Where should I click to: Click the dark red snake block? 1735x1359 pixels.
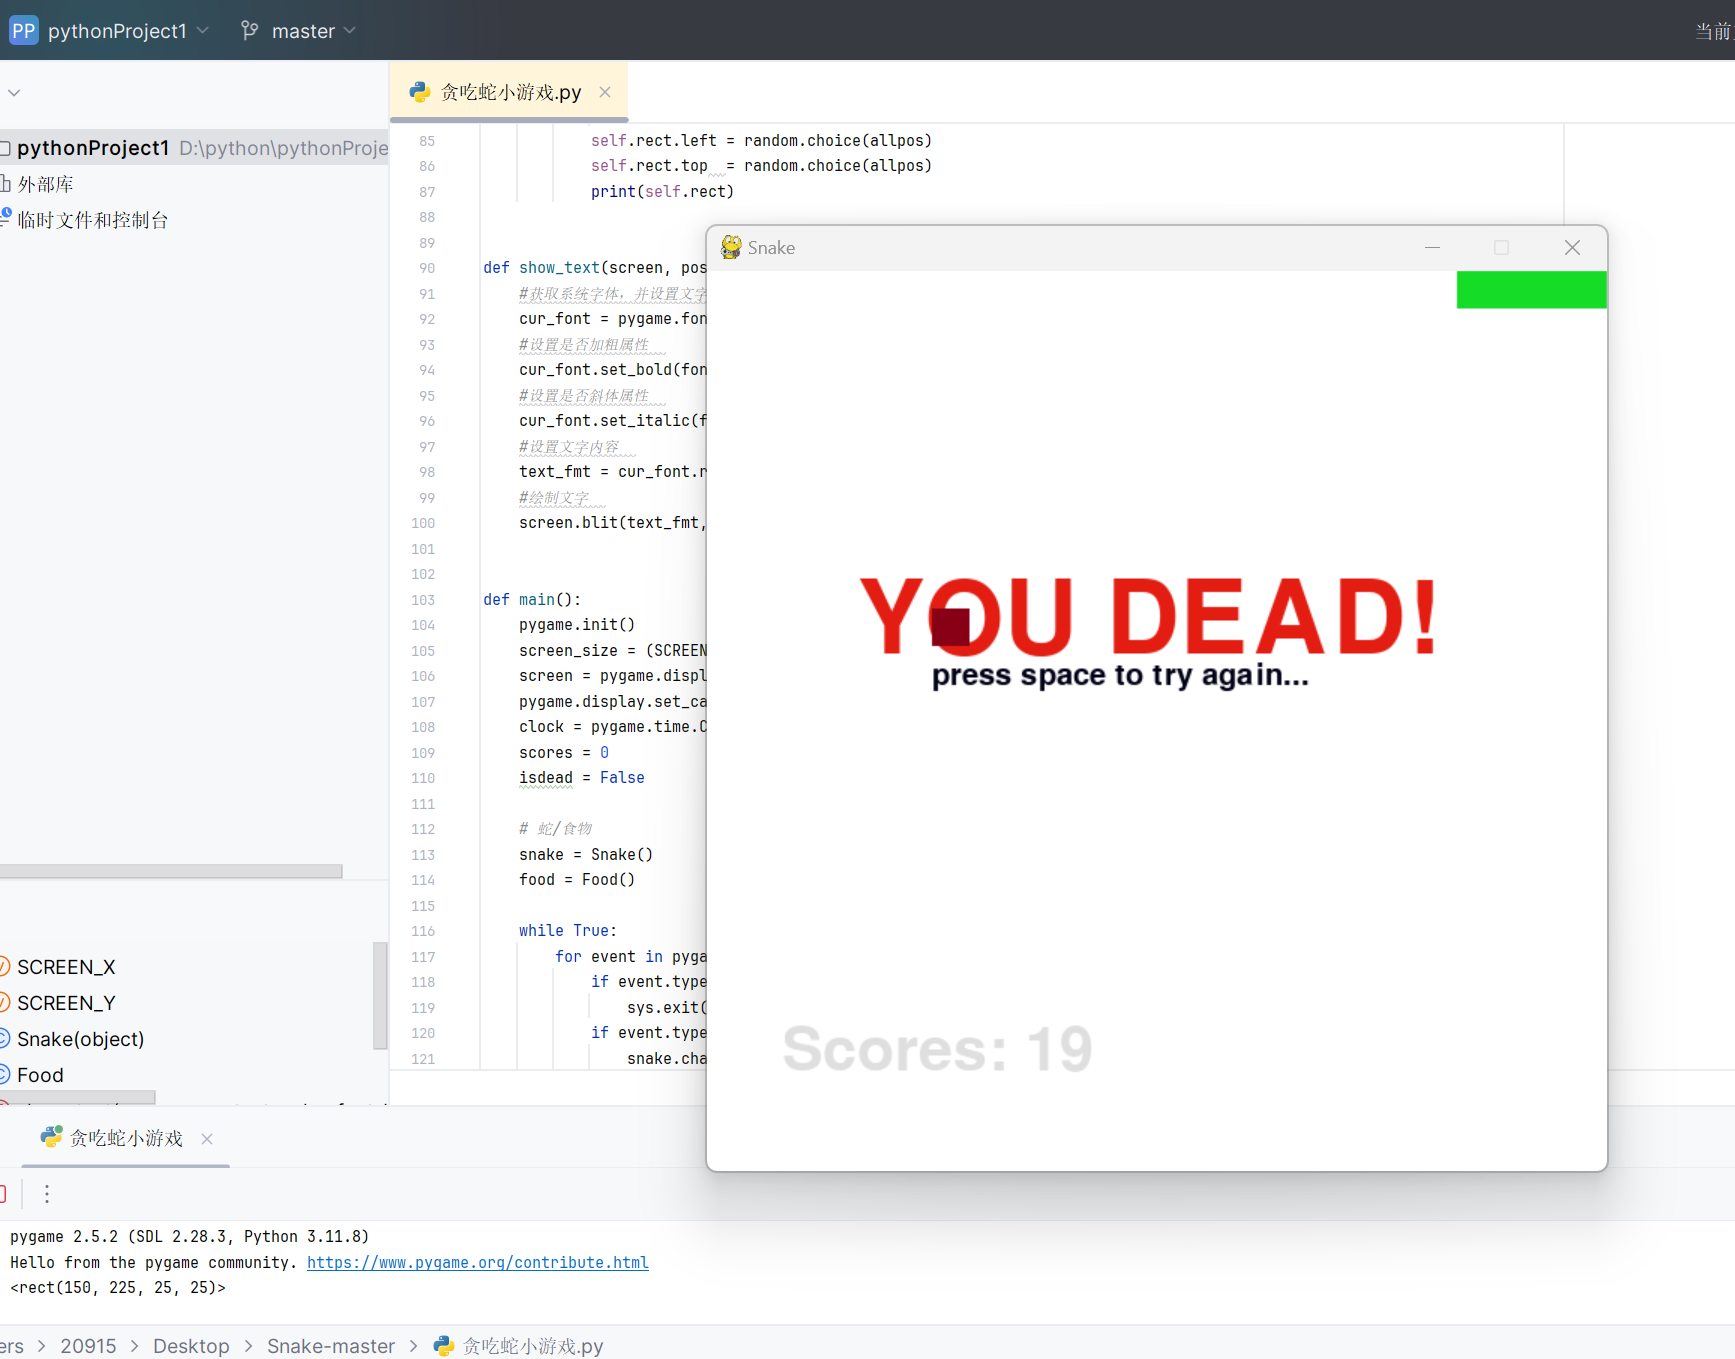950,627
